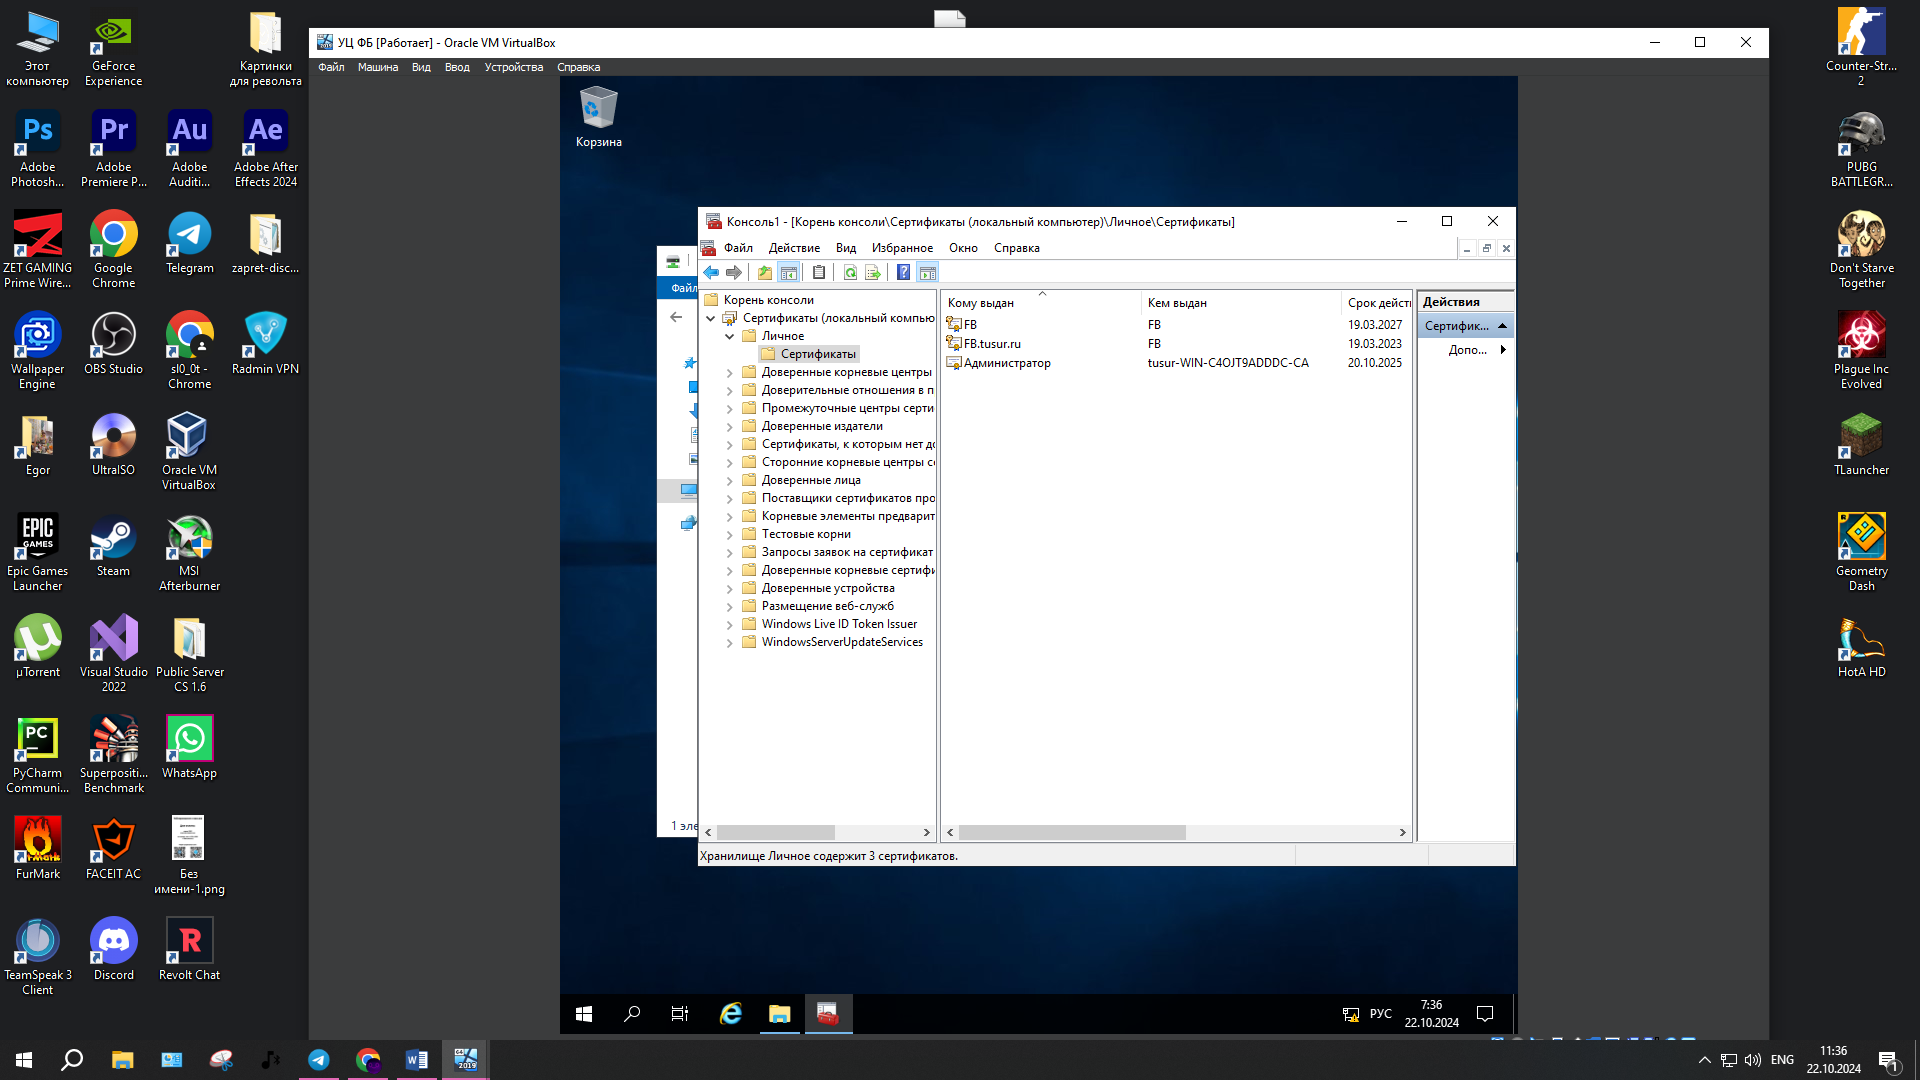Click the MMC console VM taskbar icon
Screen dimensions: 1920x1080
click(828, 1014)
